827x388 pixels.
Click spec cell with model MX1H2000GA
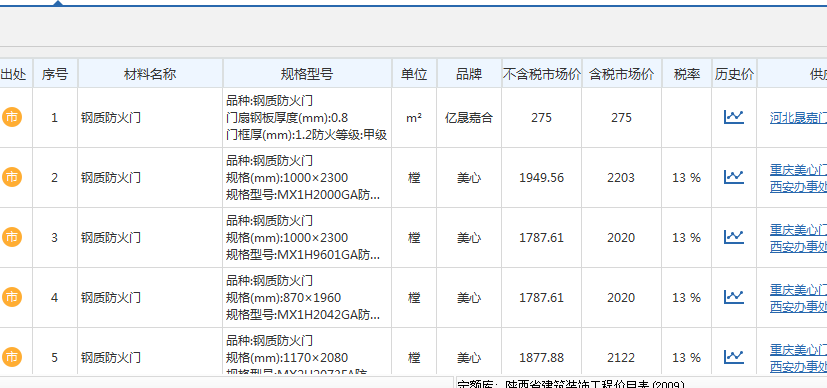[x=307, y=178]
